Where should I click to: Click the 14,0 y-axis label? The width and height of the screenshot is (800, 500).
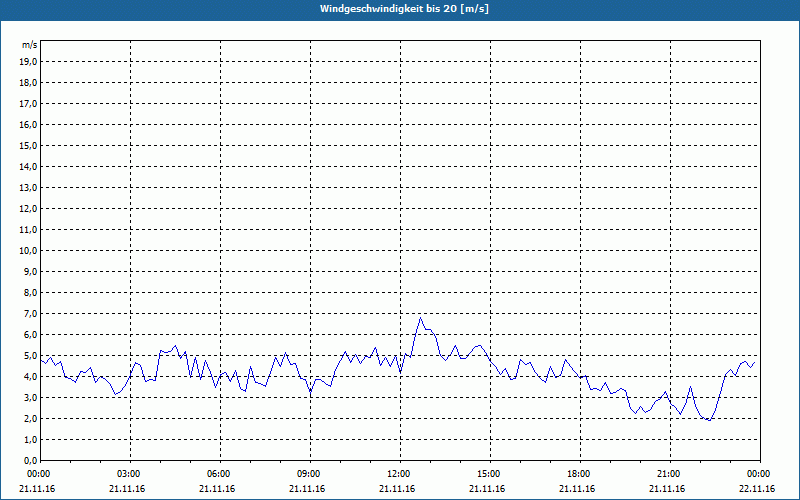pos(28,166)
